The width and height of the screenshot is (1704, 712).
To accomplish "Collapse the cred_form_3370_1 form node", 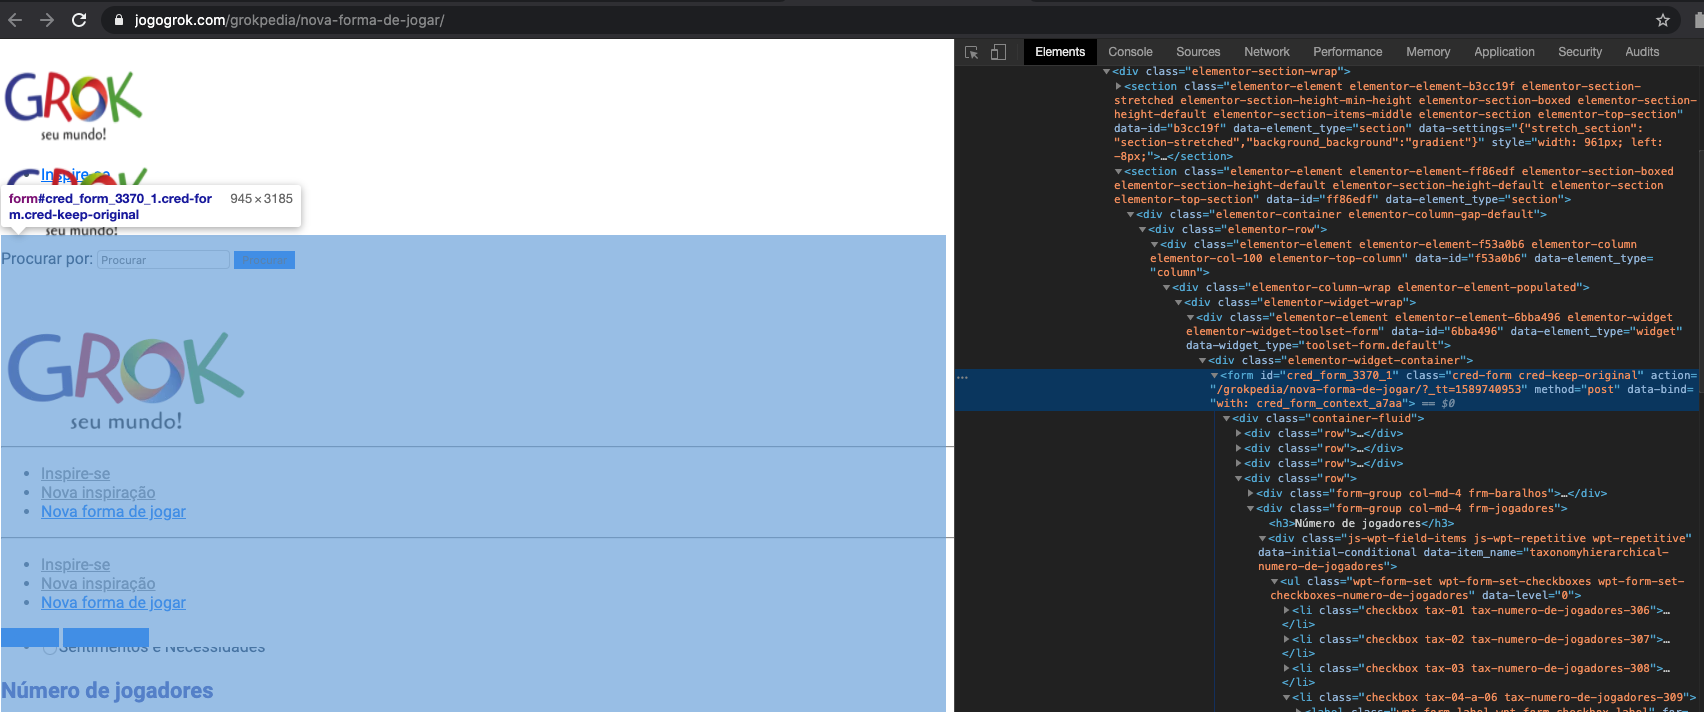I will tap(1214, 376).
